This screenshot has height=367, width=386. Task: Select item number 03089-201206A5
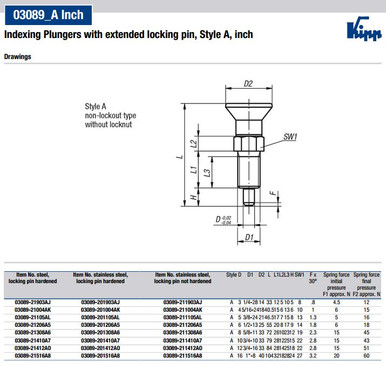click(100, 325)
